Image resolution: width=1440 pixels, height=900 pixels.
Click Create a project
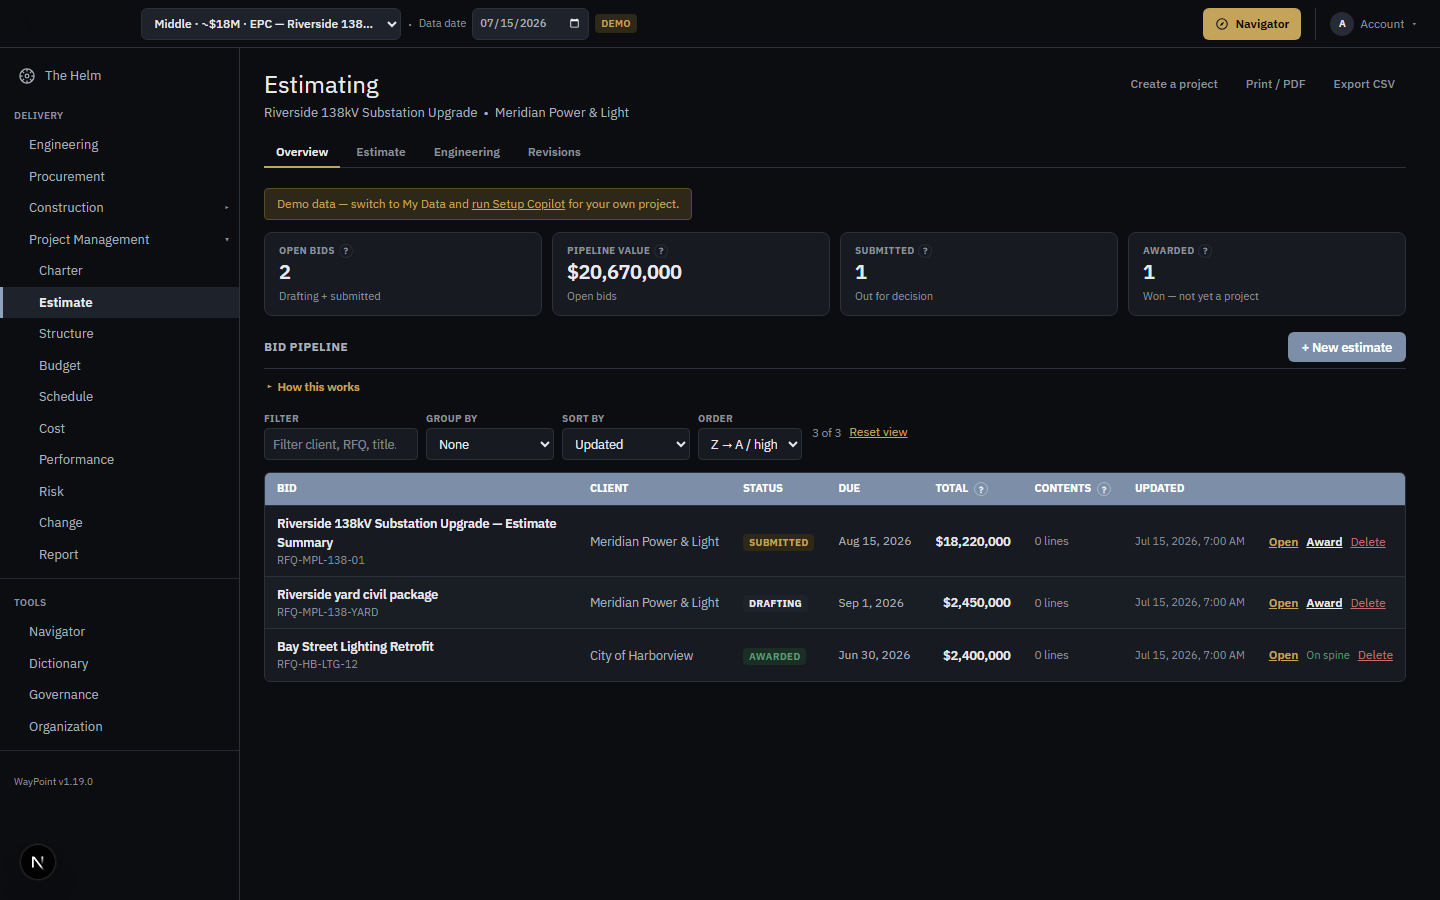[1174, 84]
